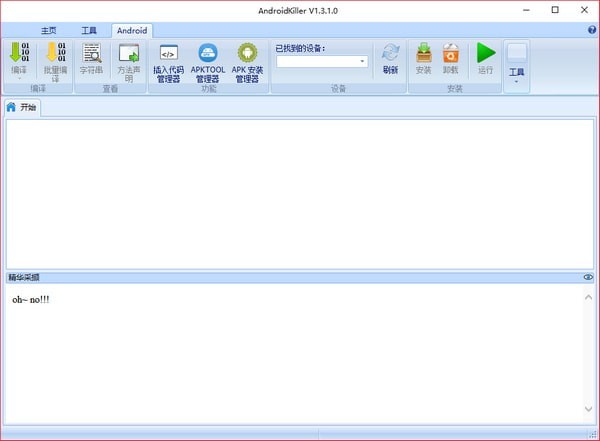Switch to the 主页 ribbon tab
The image size is (600, 441).
coord(48,30)
